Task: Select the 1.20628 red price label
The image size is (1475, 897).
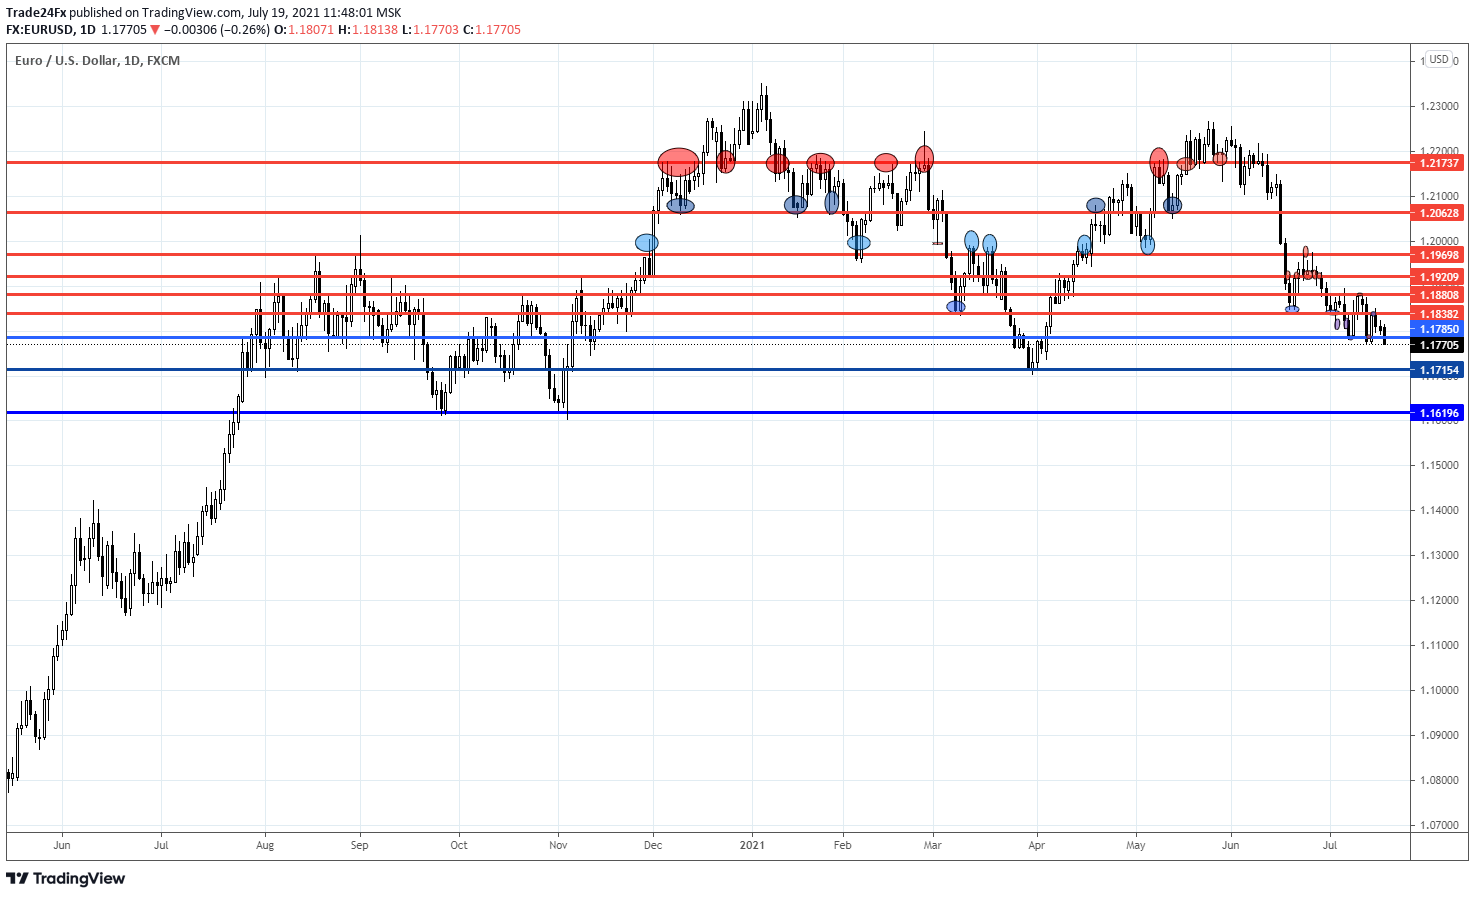Action: click(1438, 213)
